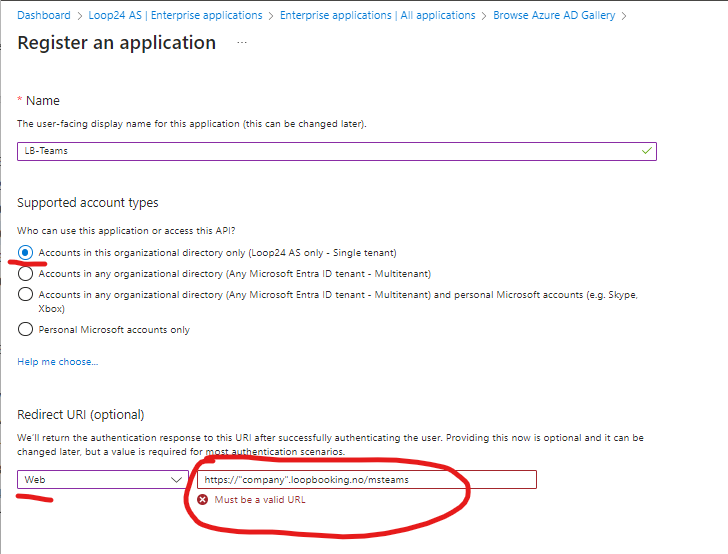728x554 pixels.
Task: Click the Redirect URI URL text field
Action: coord(367,479)
